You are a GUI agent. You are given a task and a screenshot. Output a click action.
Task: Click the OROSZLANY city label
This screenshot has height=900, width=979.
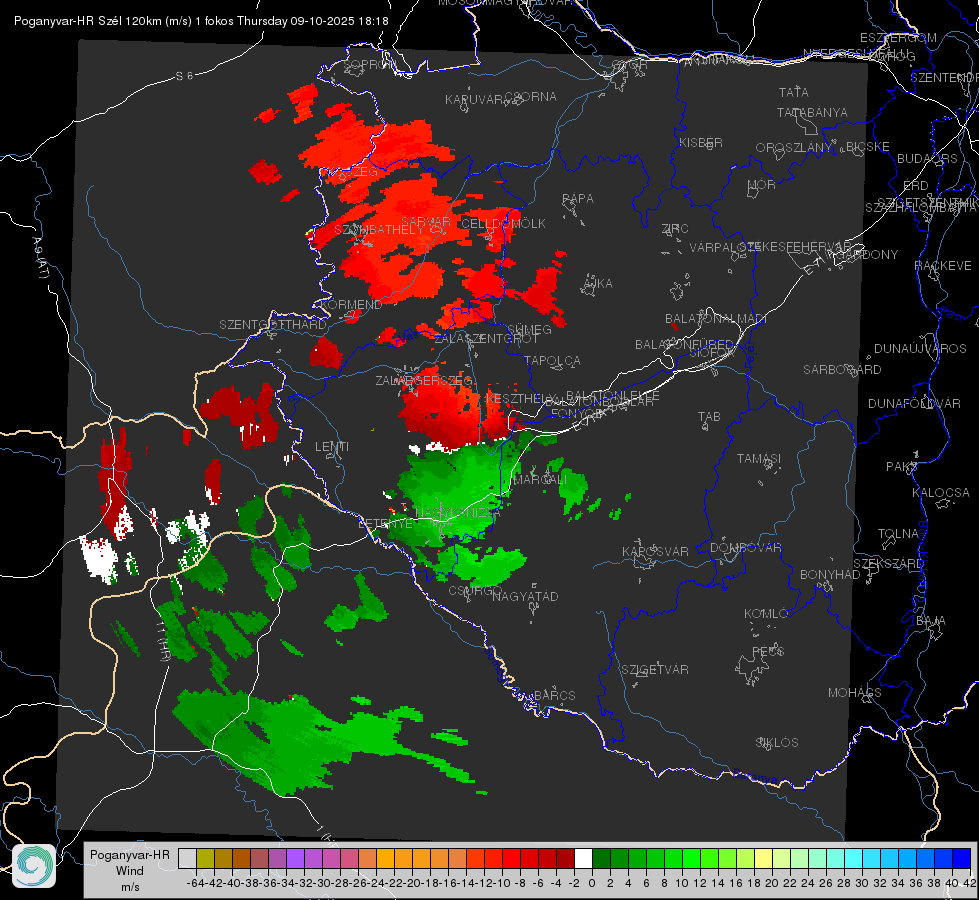point(794,147)
